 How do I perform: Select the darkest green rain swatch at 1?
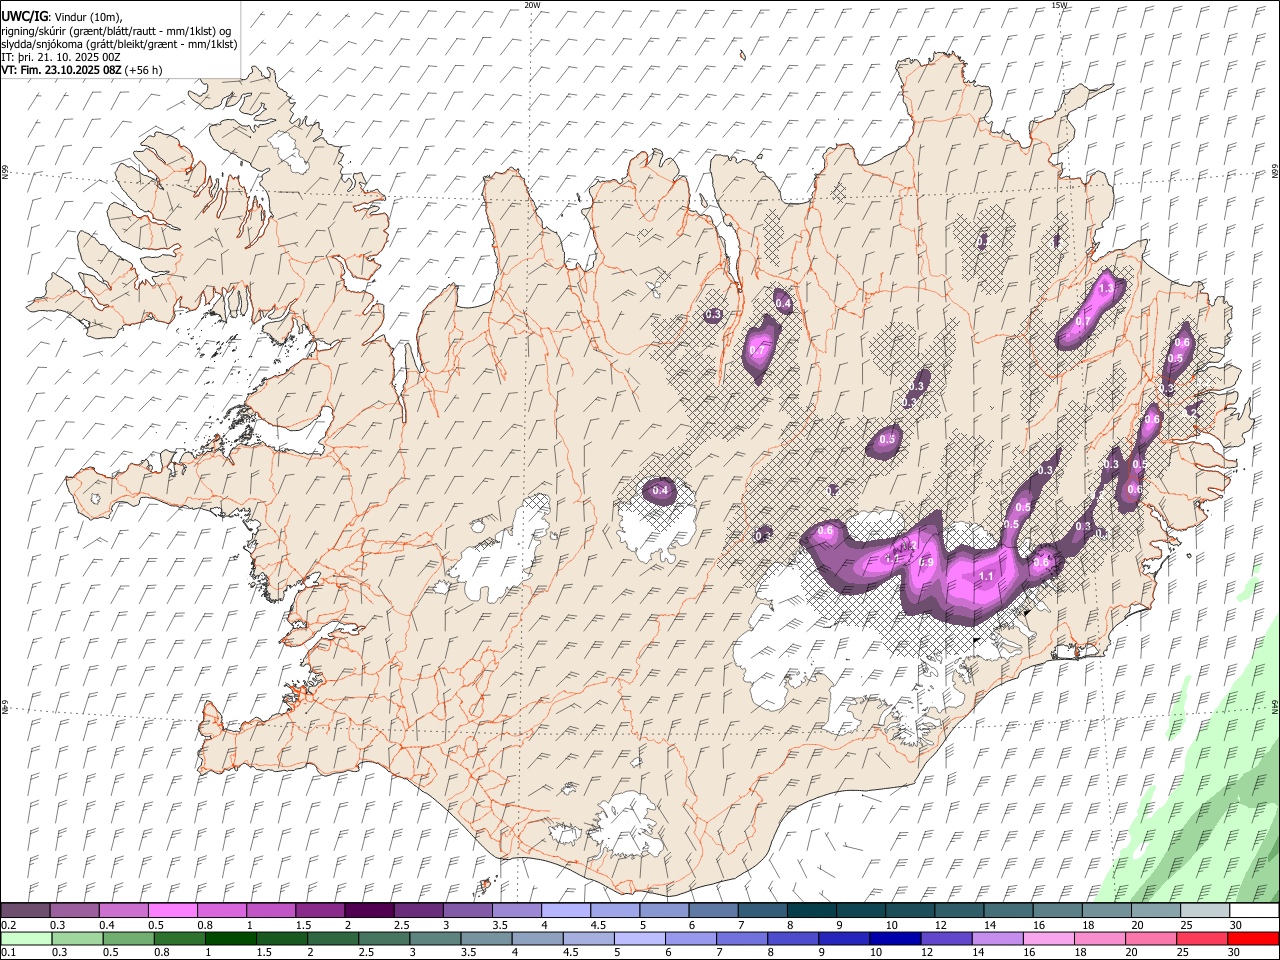[x=230, y=938]
